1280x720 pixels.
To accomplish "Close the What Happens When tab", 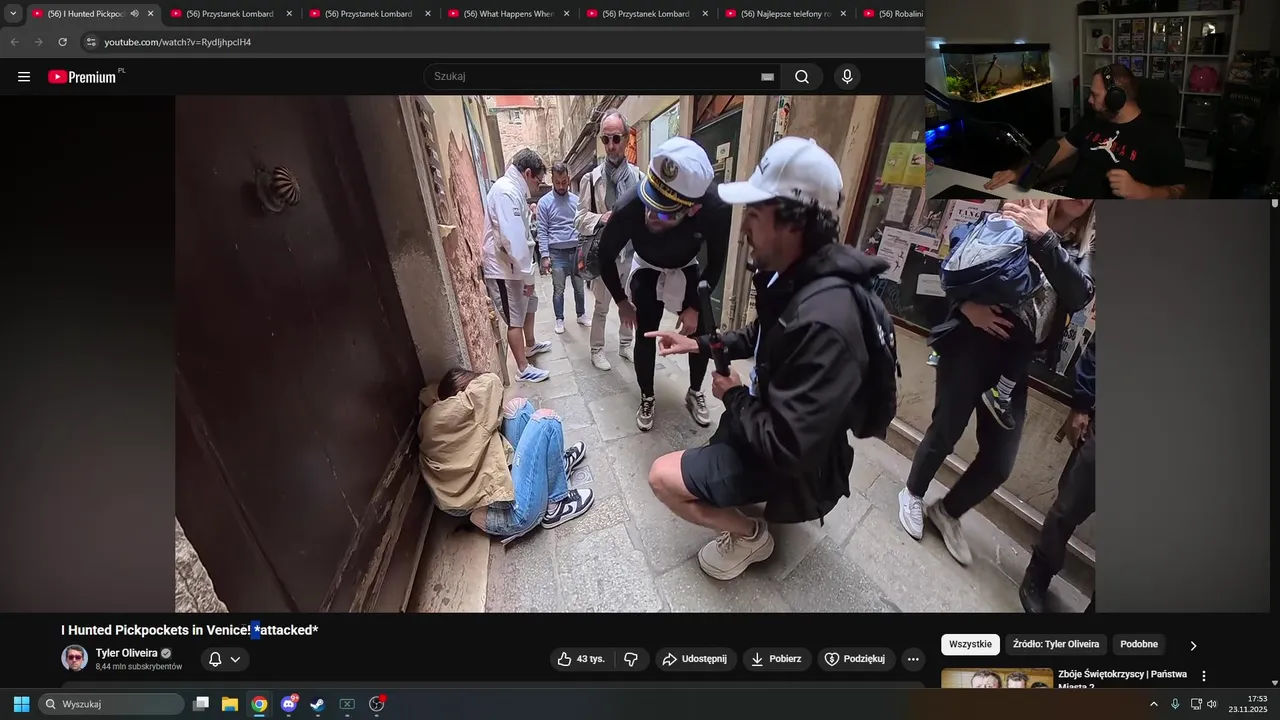I will click(566, 14).
